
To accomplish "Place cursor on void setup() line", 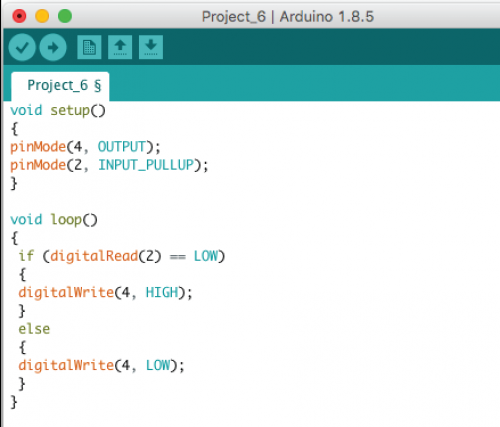I will tap(58, 110).
